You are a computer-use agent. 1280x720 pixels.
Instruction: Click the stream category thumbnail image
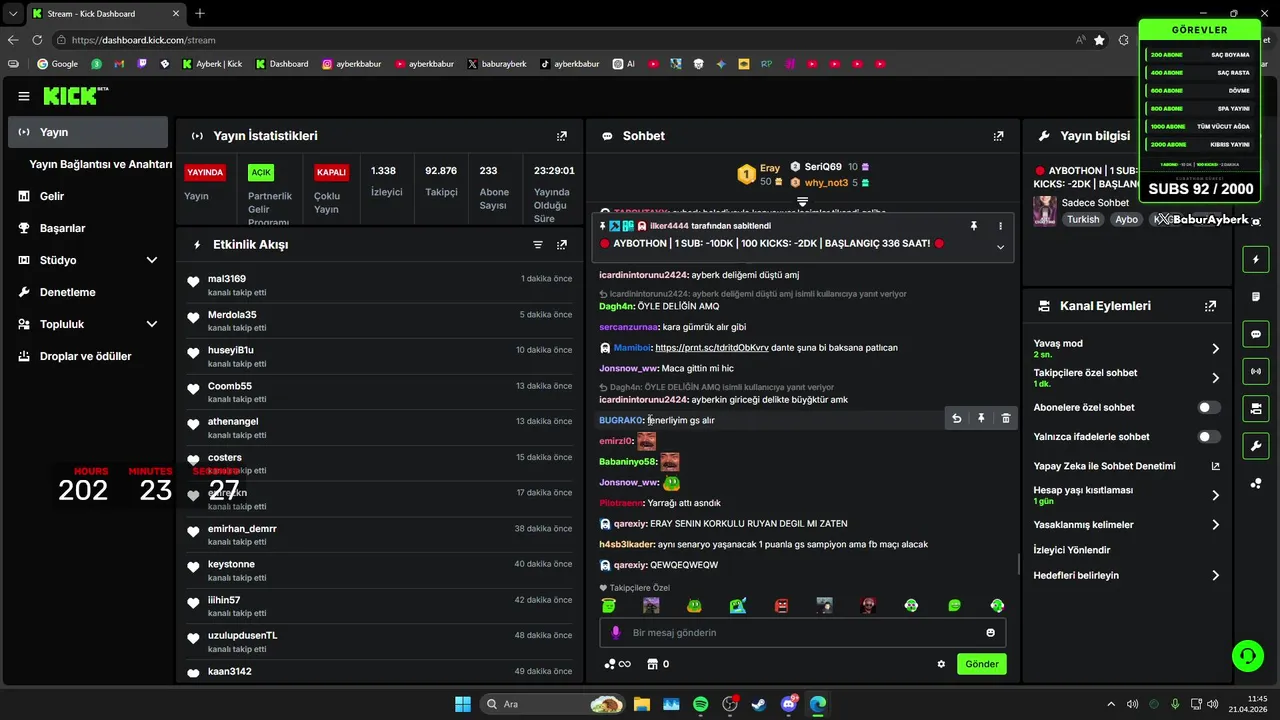1045,210
